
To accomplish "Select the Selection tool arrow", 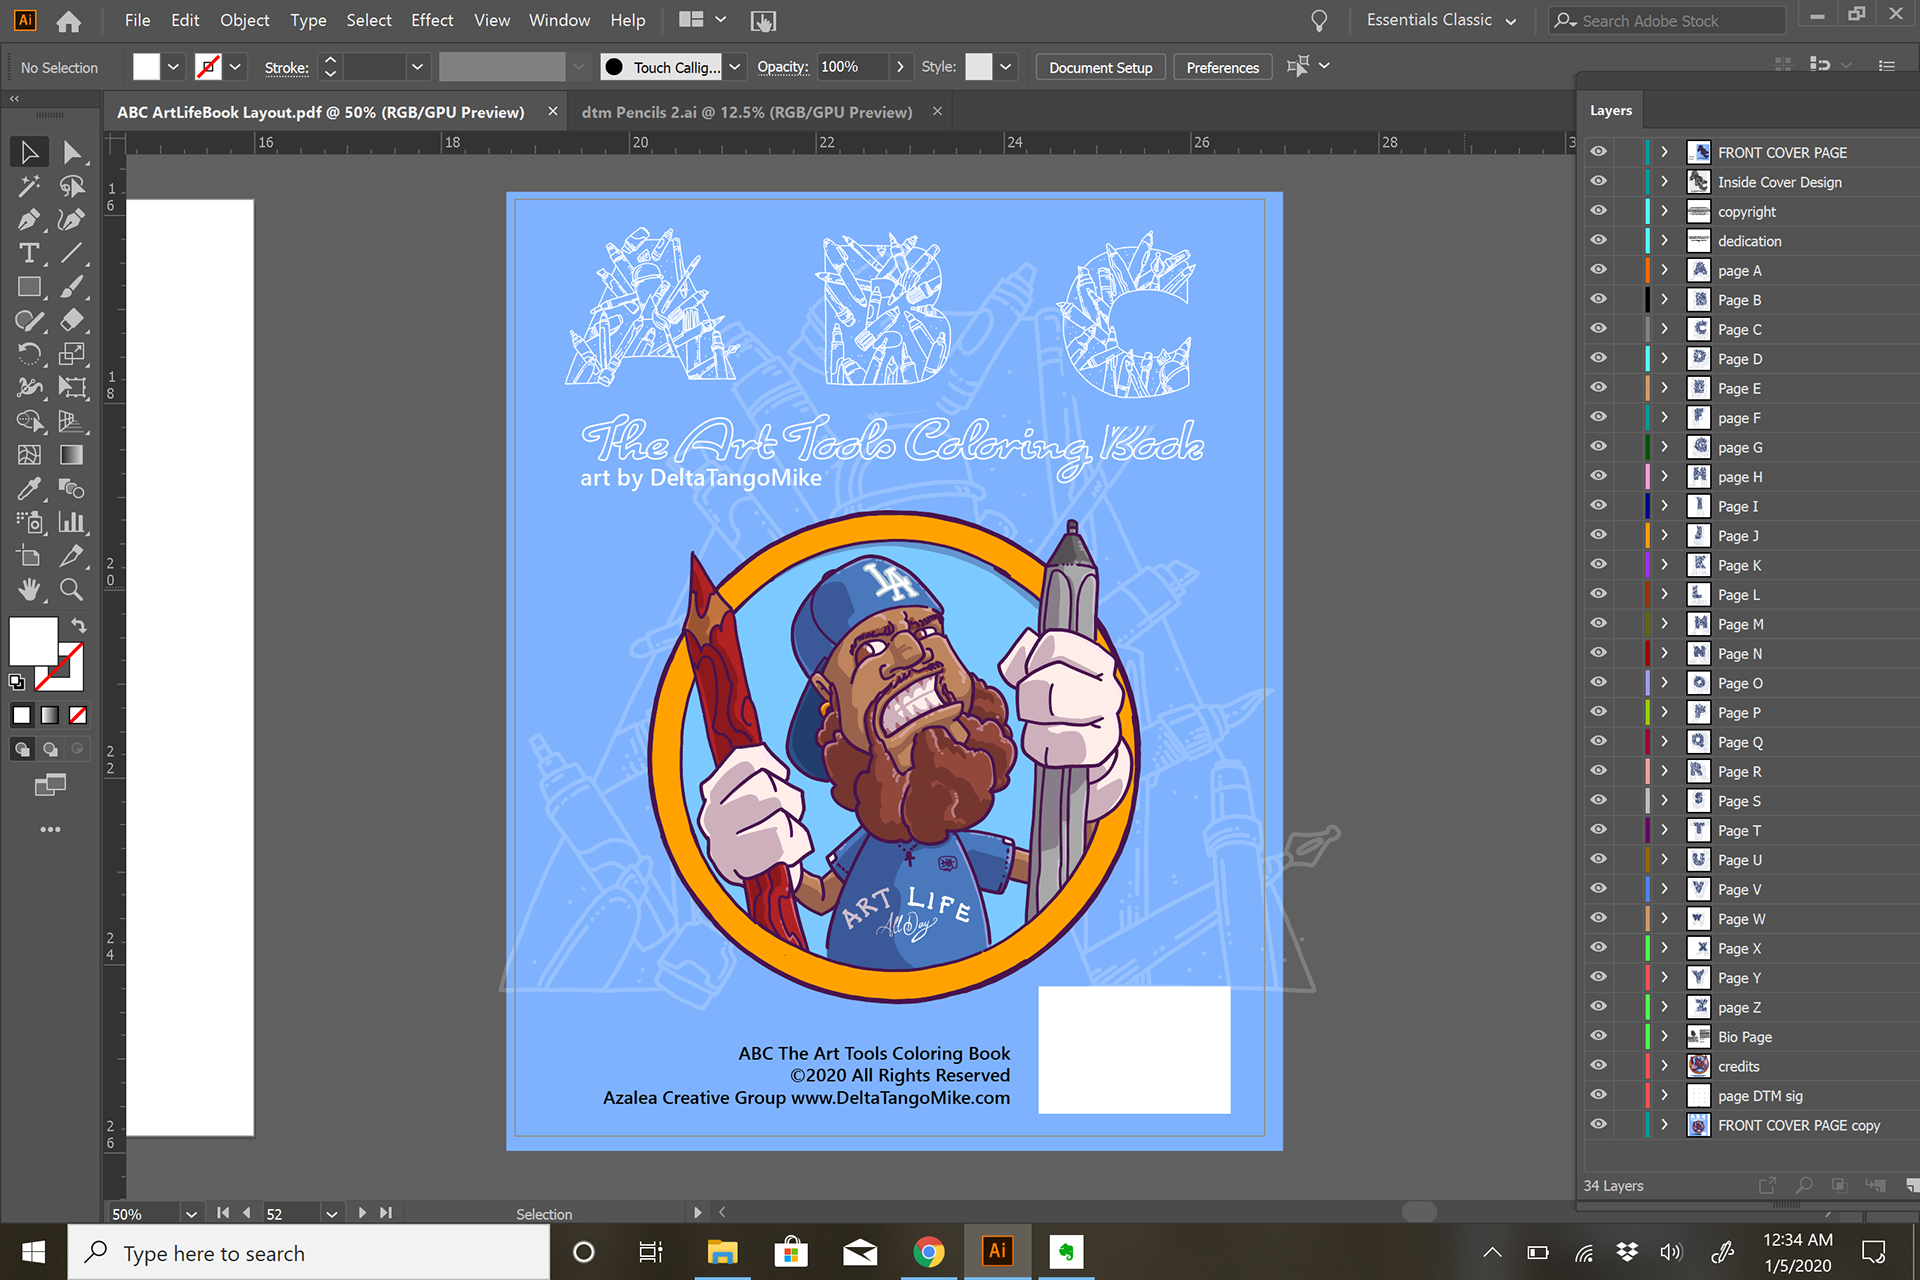I will (x=29, y=152).
